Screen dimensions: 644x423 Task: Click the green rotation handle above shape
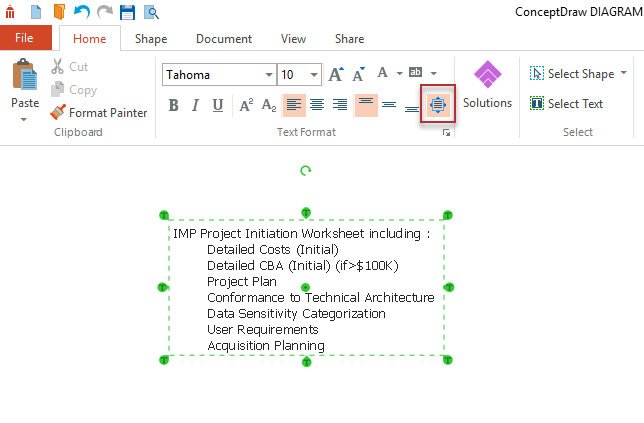pos(305,171)
